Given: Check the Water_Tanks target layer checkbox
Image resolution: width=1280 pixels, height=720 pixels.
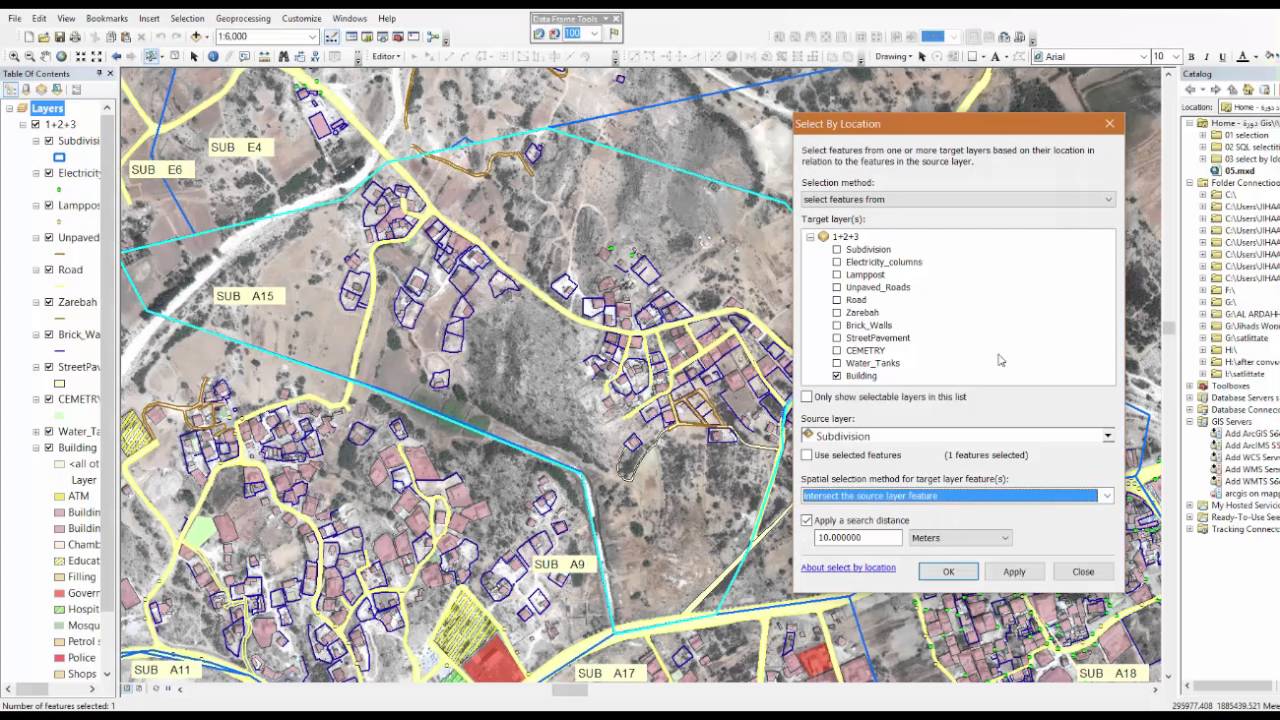Looking at the screenshot, I should click(837, 363).
